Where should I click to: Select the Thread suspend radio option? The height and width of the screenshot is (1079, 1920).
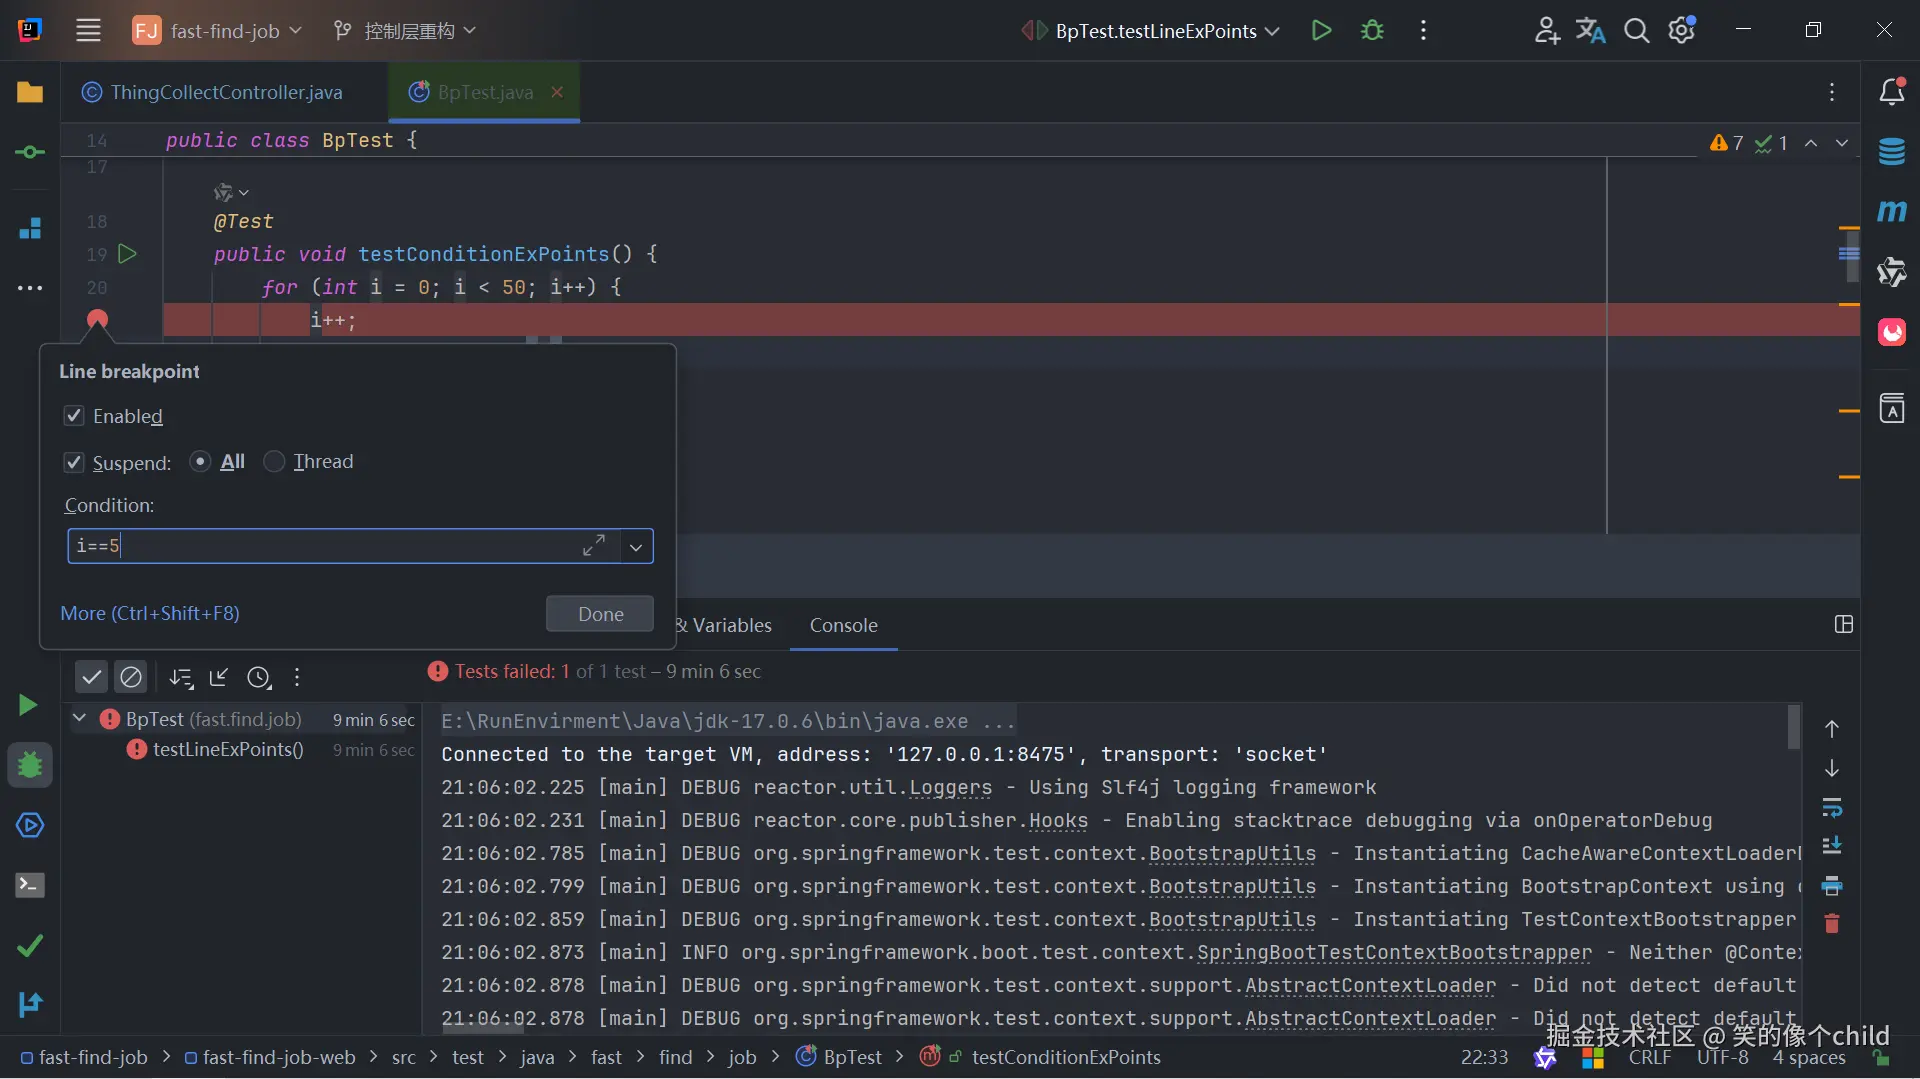coord(274,461)
